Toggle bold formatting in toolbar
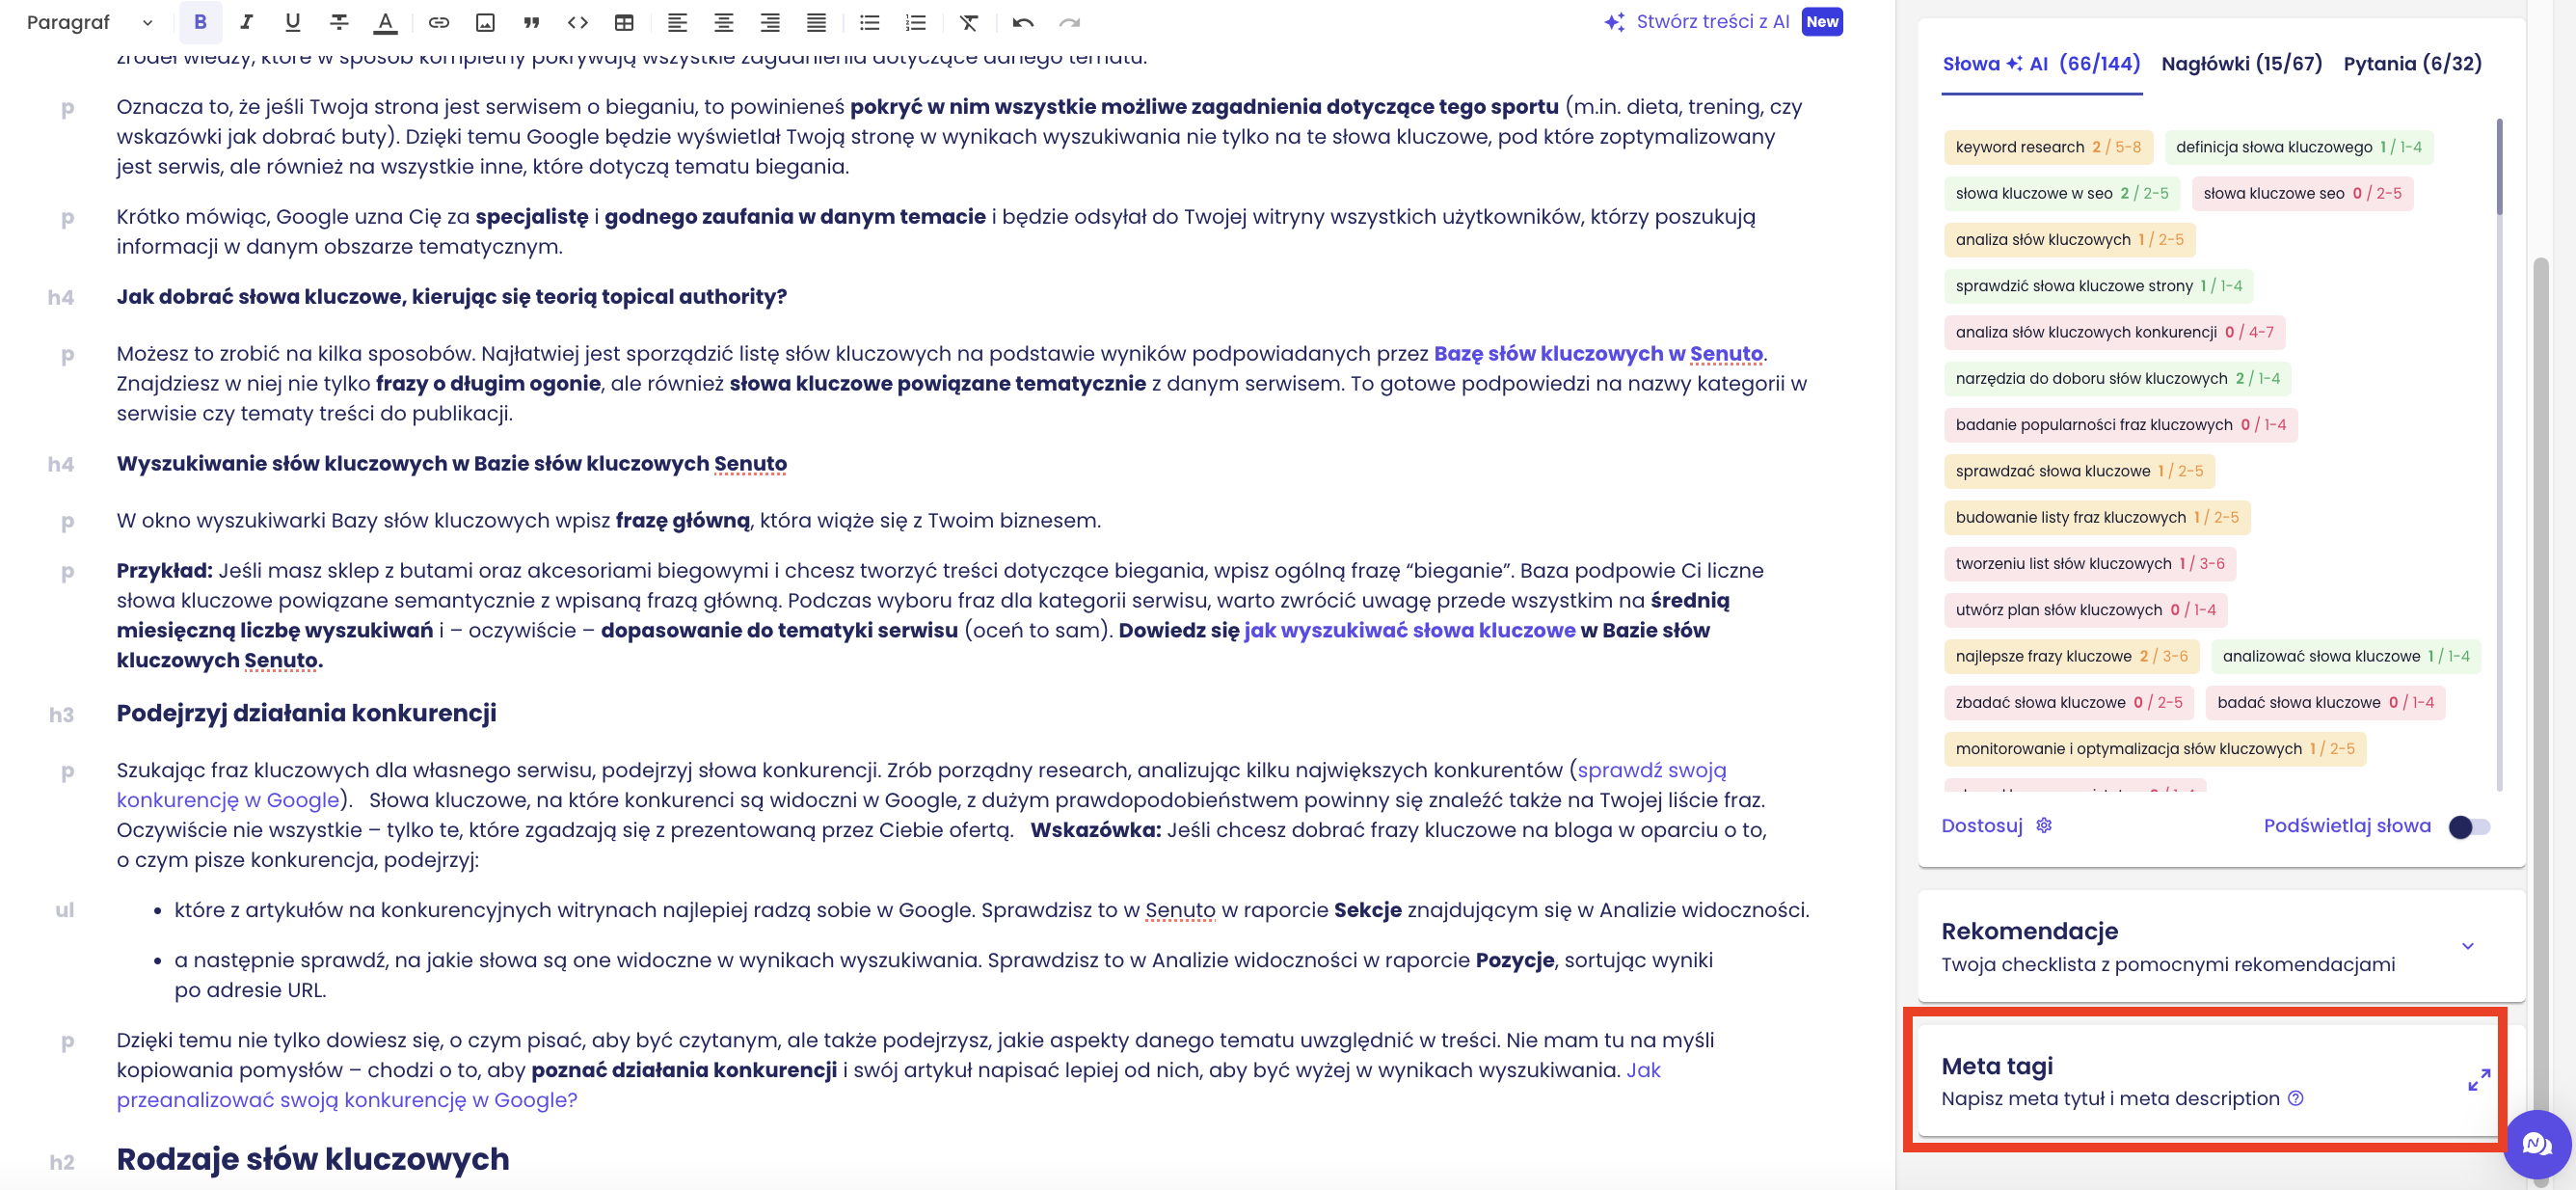Viewport: 2576px width, 1190px height. [200, 22]
